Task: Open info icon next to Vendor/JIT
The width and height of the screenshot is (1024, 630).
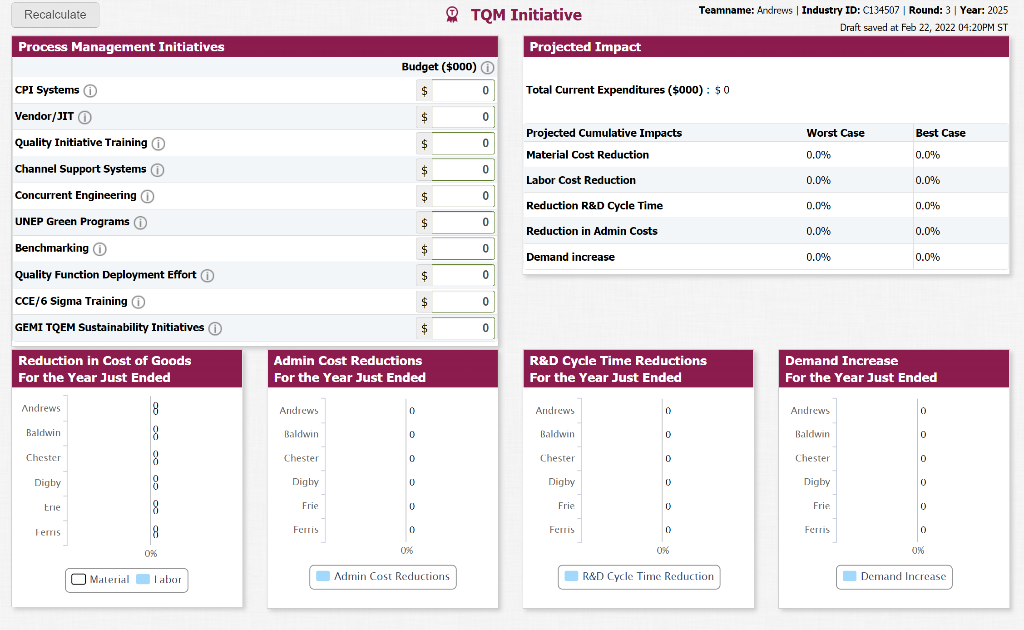Action: click(x=85, y=118)
